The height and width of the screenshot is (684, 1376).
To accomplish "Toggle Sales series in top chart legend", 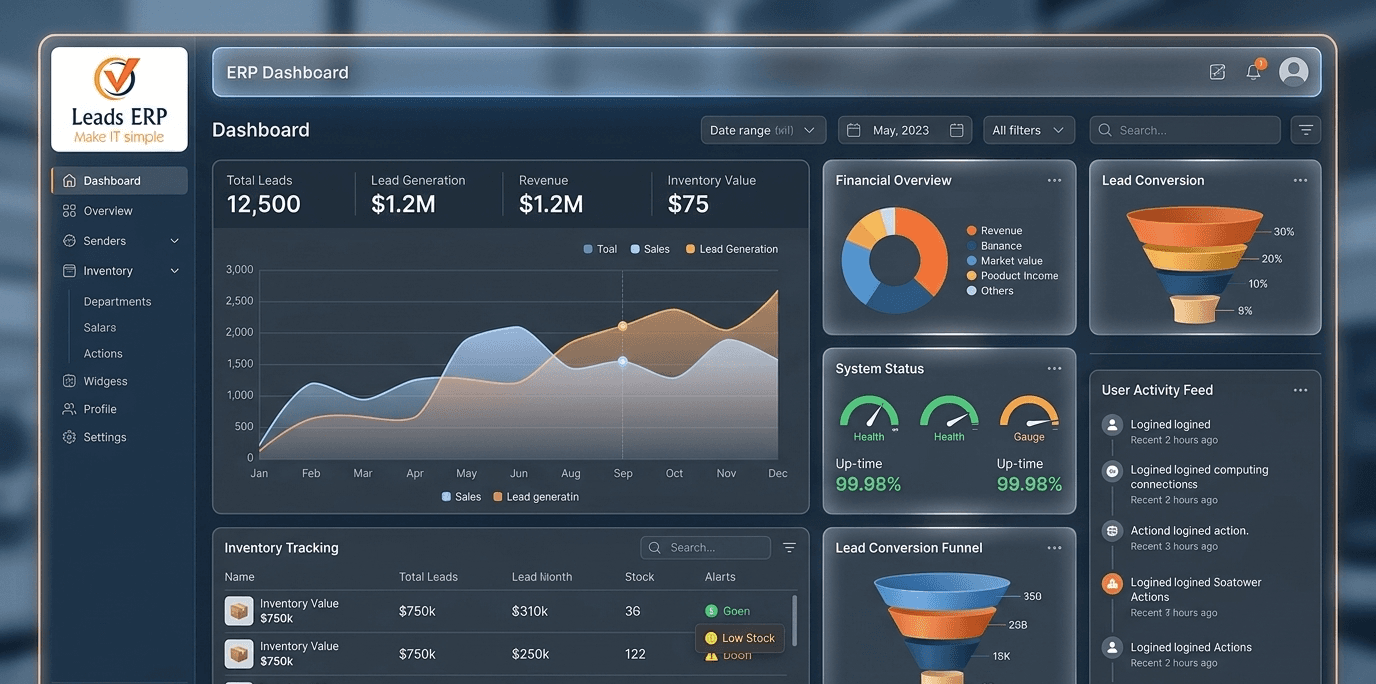I will click(650, 249).
